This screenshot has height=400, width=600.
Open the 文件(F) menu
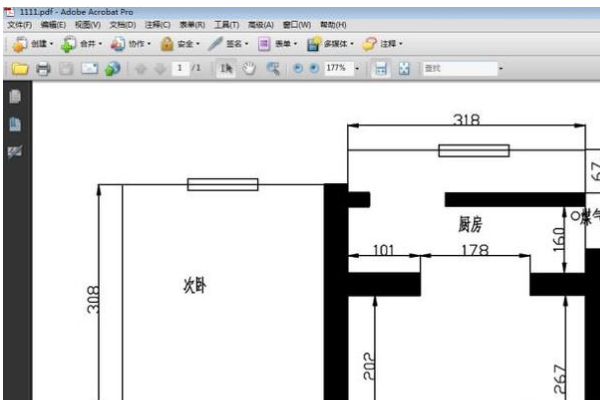(x=19, y=24)
